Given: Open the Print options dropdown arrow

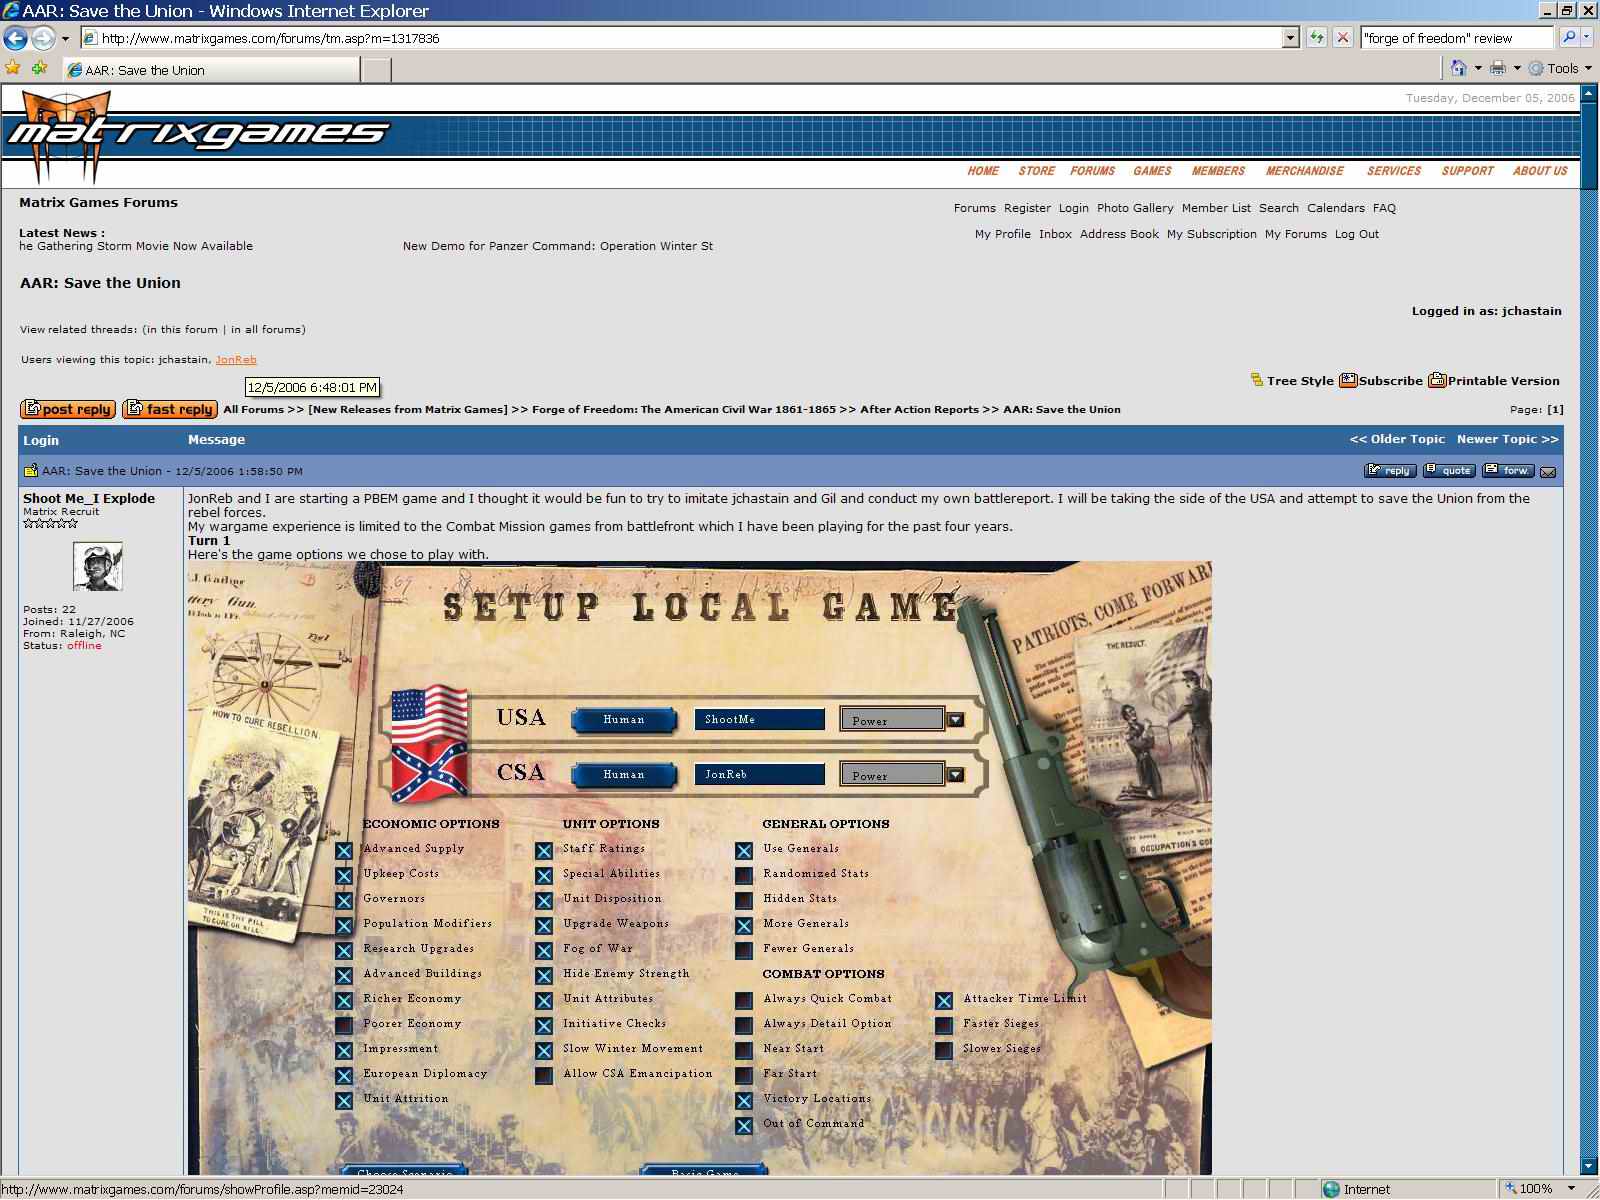Looking at the screenshot, I should click(x=1516, y=68).
